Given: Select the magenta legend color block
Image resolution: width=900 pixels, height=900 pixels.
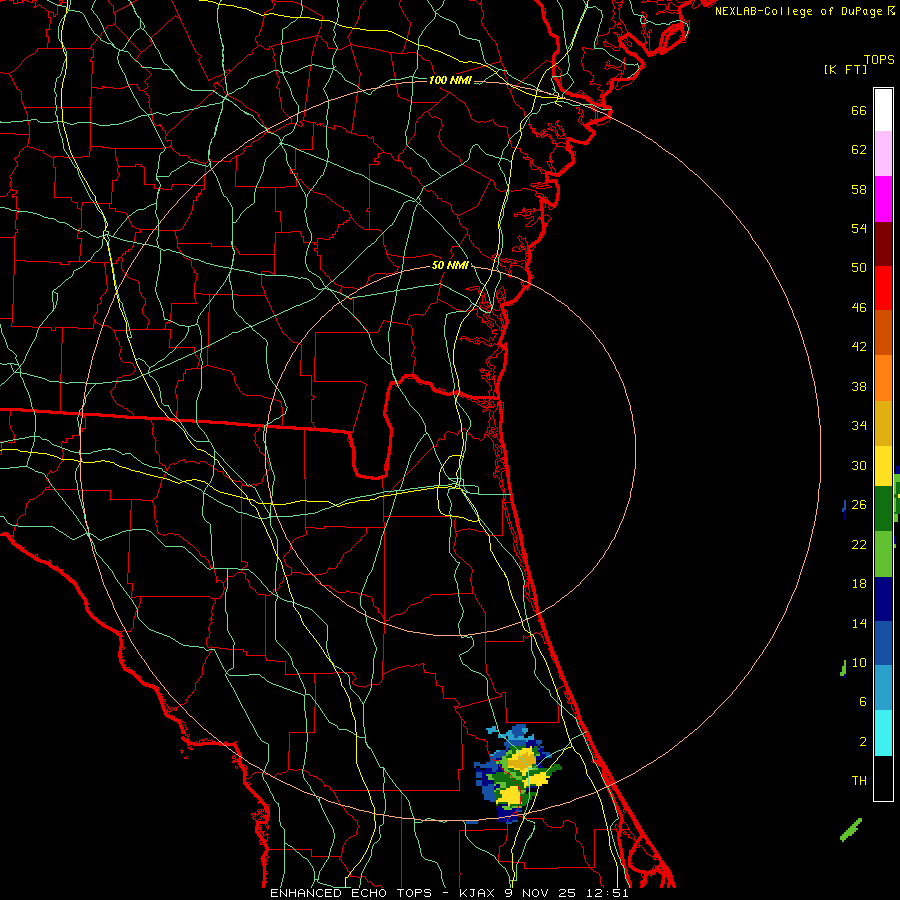Looking at the screenshot, I should 883,199.
